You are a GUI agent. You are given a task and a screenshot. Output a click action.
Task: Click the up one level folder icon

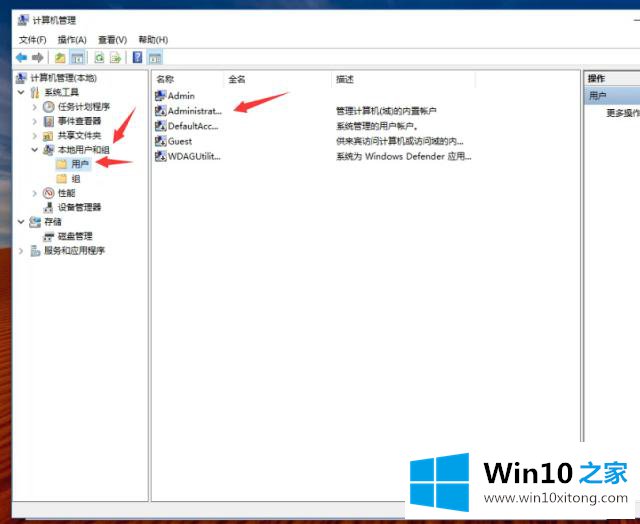click(60, 58)
